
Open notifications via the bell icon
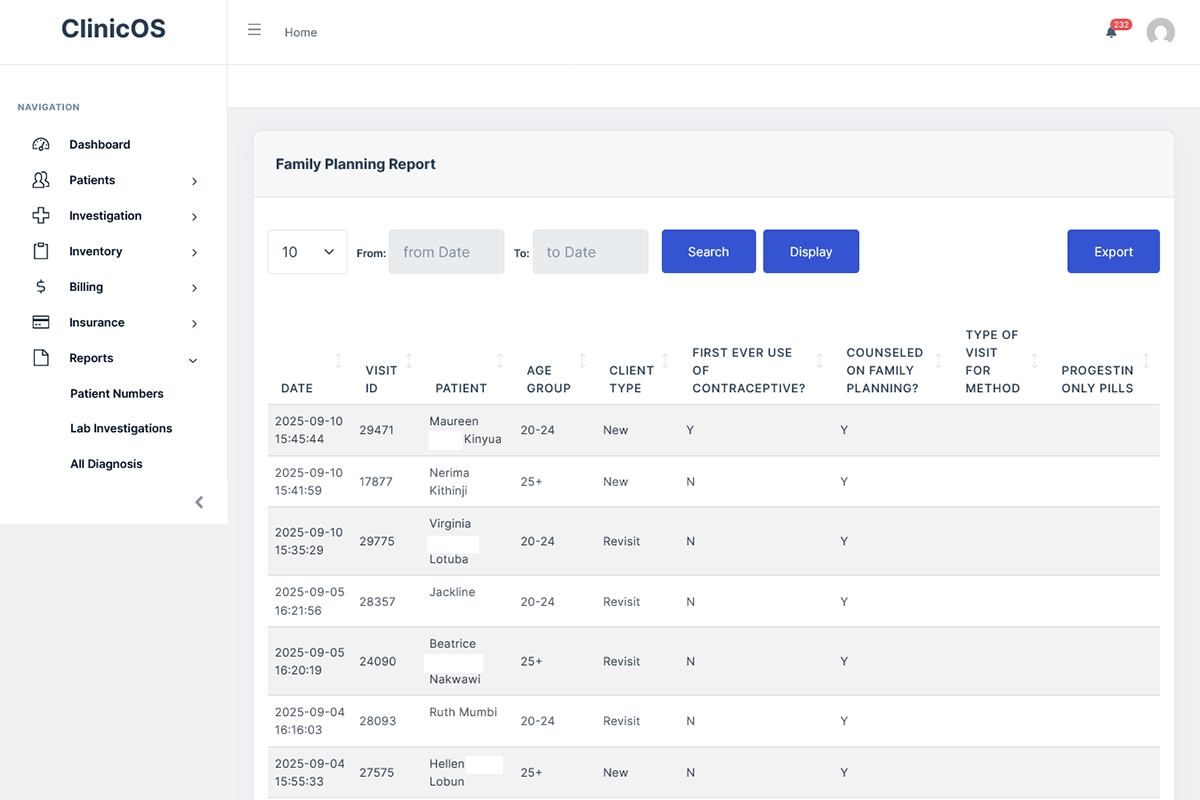click(1110, 32)
